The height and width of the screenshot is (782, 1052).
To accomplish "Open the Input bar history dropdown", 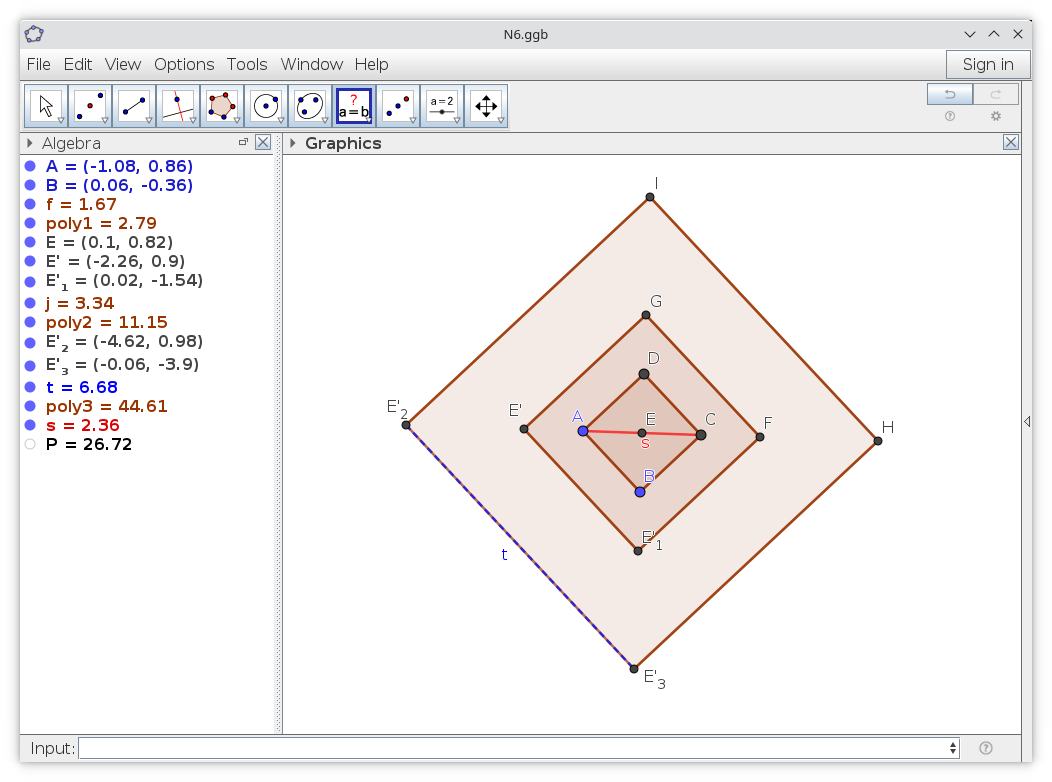I will [x=953, y=748].
